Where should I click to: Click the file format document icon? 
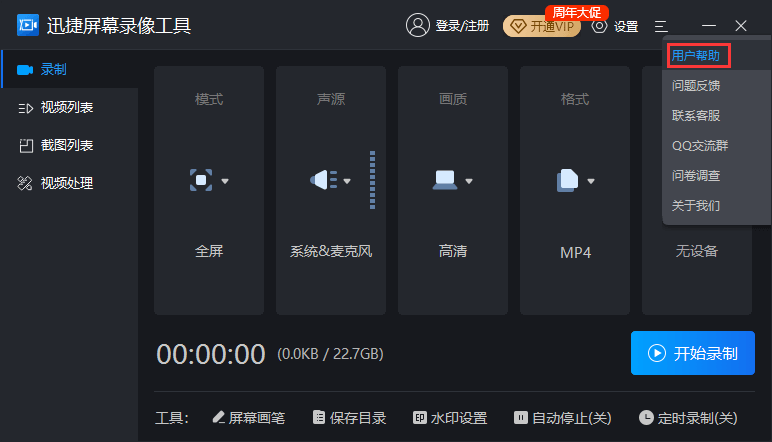click(567, 181)
